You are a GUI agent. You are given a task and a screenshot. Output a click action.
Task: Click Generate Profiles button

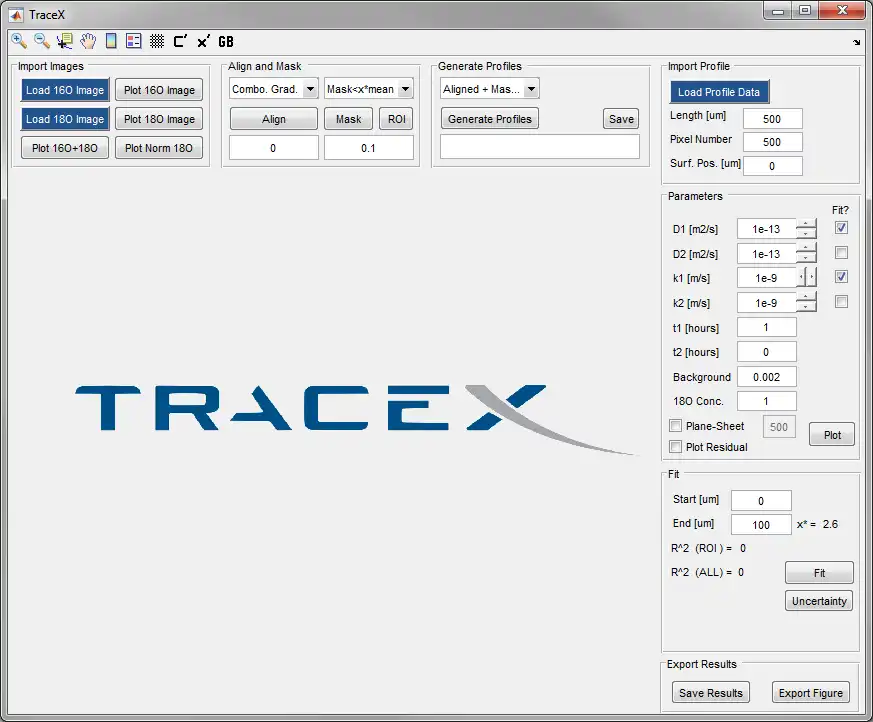pyautogui.click(x=490, y=119)
